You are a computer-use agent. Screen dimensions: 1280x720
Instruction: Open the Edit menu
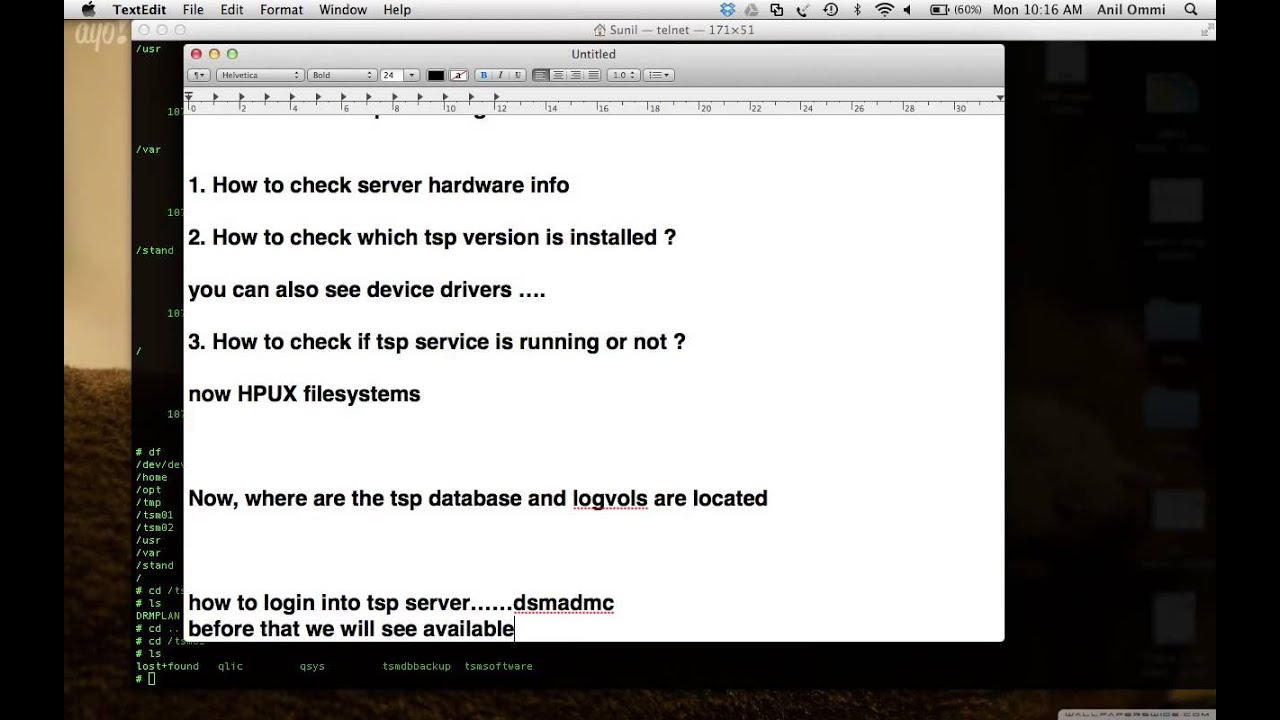click(x=232, y=10)
